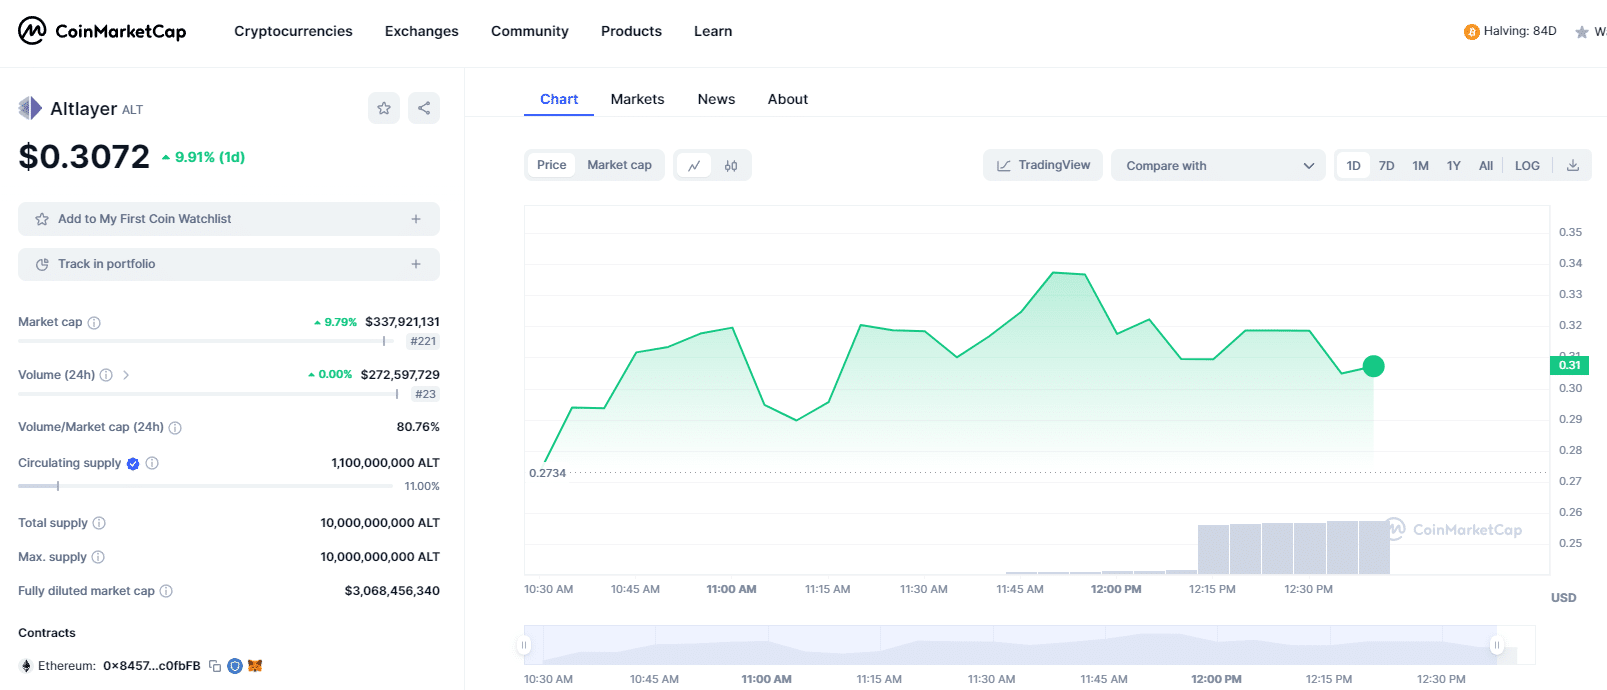The image size is (1607, 690).
Task: Click Track in portfolio button
Action: [229, 264]
